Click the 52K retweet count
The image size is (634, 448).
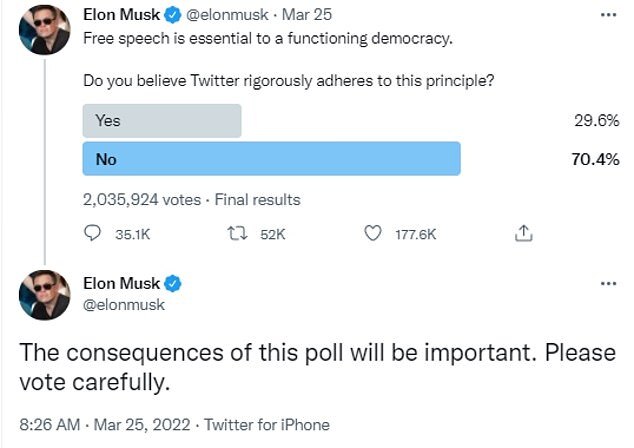pos(273,235)
